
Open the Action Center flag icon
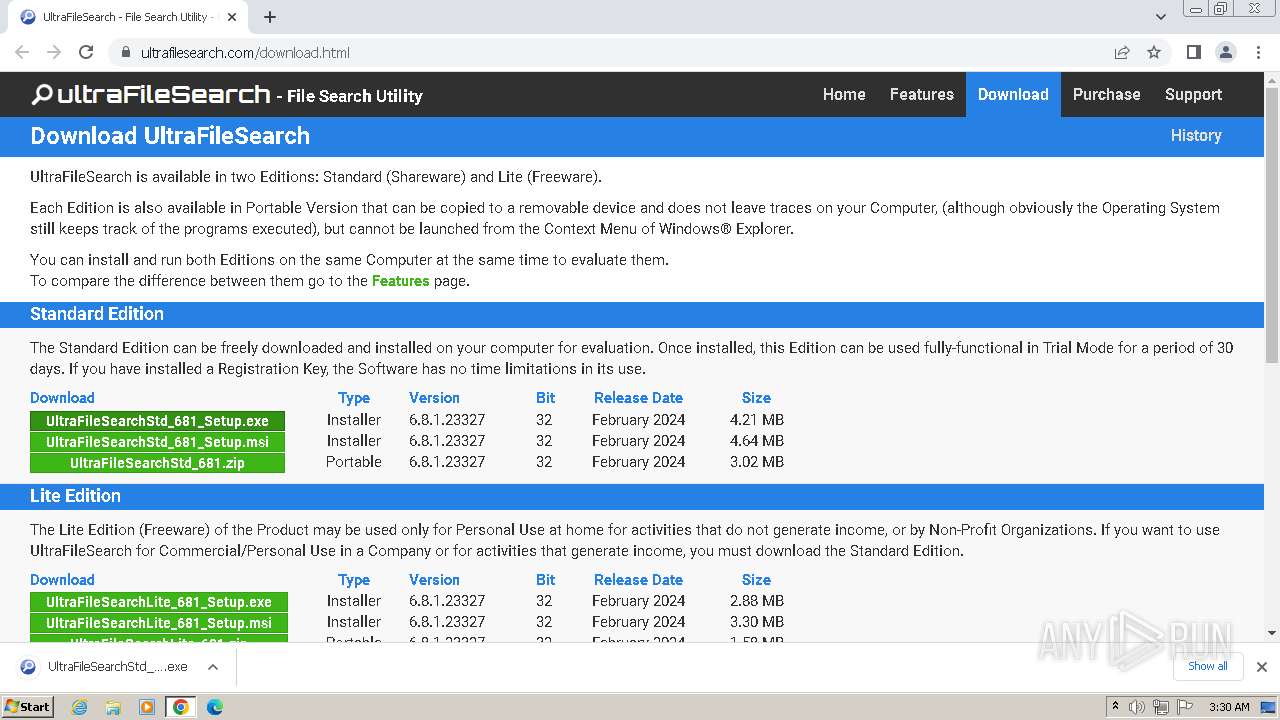[1185, 707]
